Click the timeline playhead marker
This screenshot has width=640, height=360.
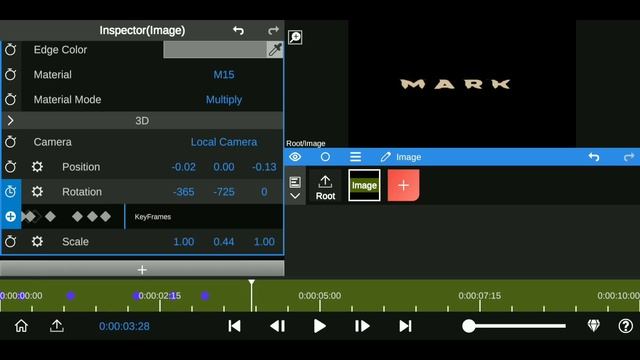tap(251, 283)
